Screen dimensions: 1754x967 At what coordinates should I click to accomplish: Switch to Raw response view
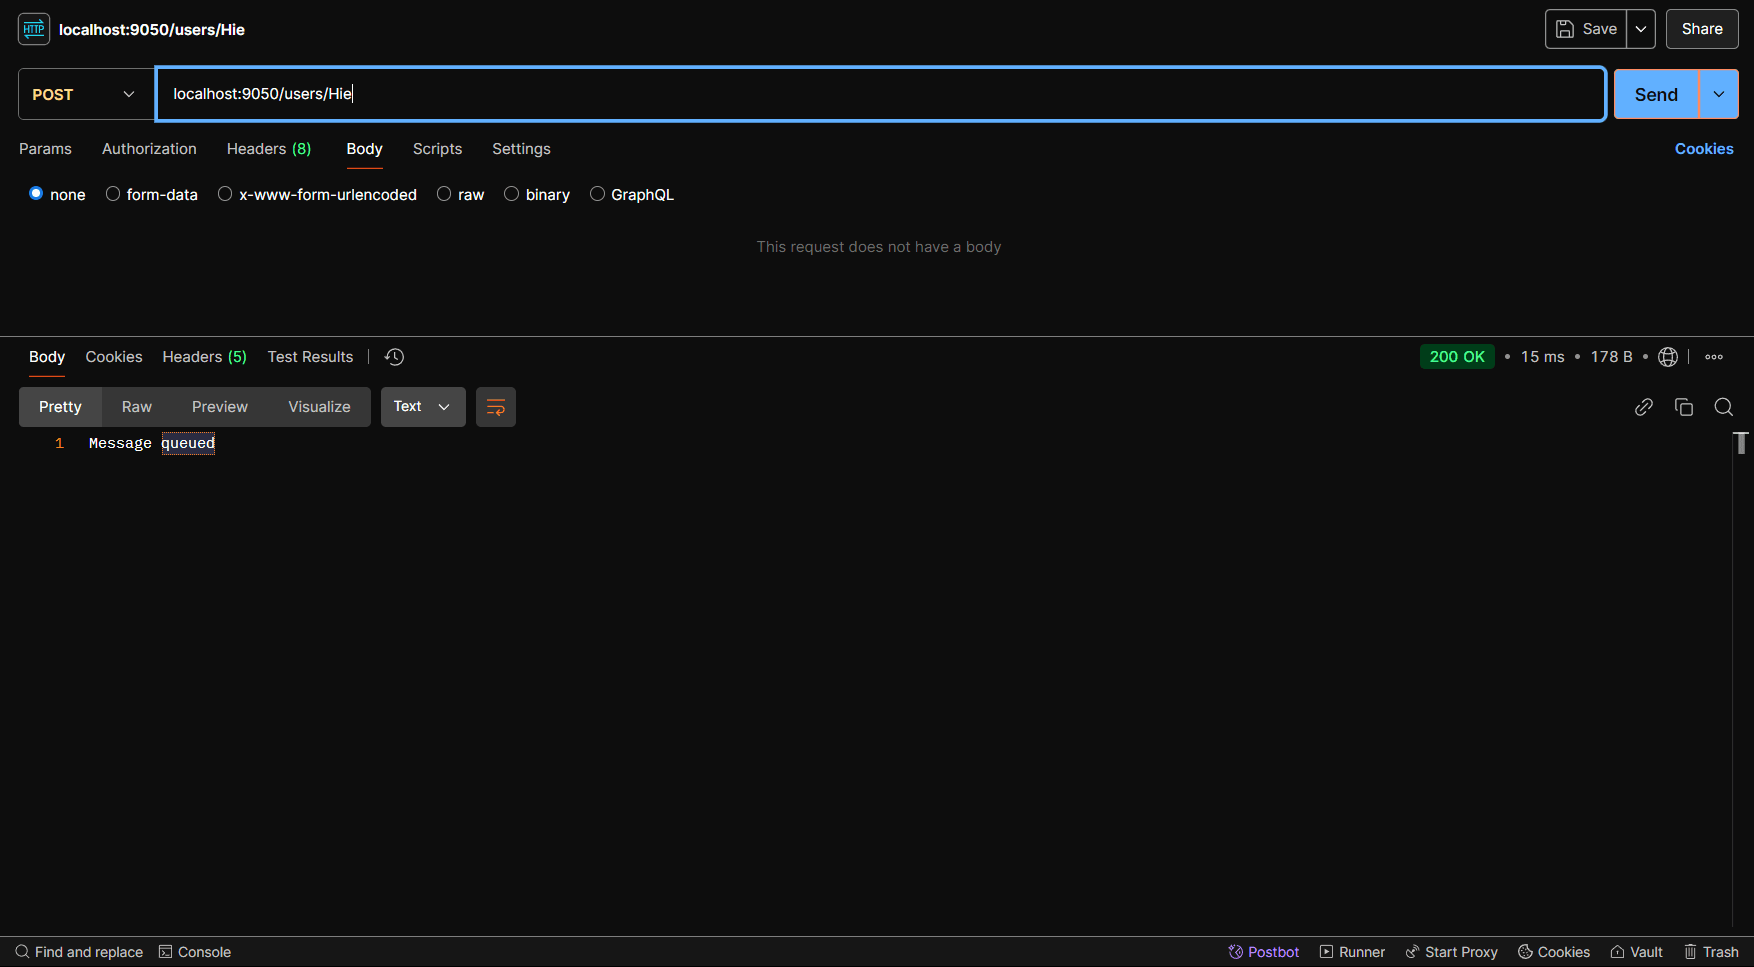(x=137, y=407)
